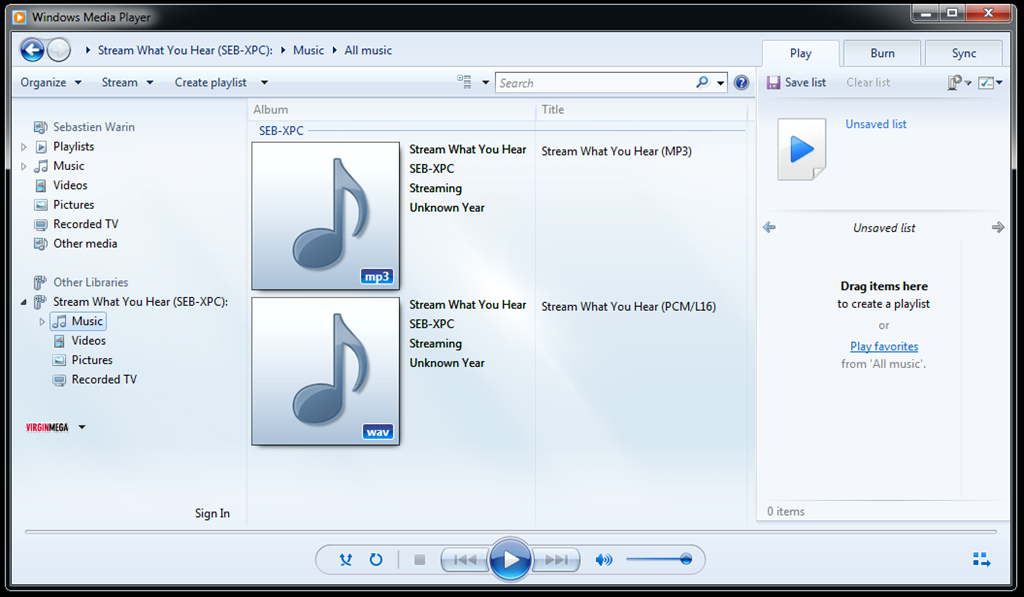The width and height of the screenshot is (1024, 597).
Task: Click the Previous track button
Action: [x=465, y=560]
